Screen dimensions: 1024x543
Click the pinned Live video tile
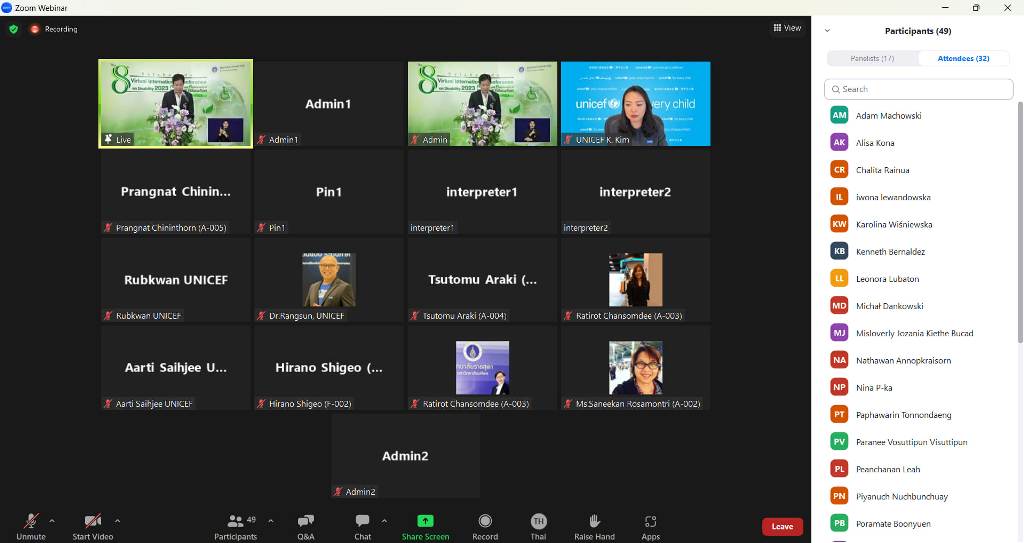pyautogui.click(x=176, y=104)
